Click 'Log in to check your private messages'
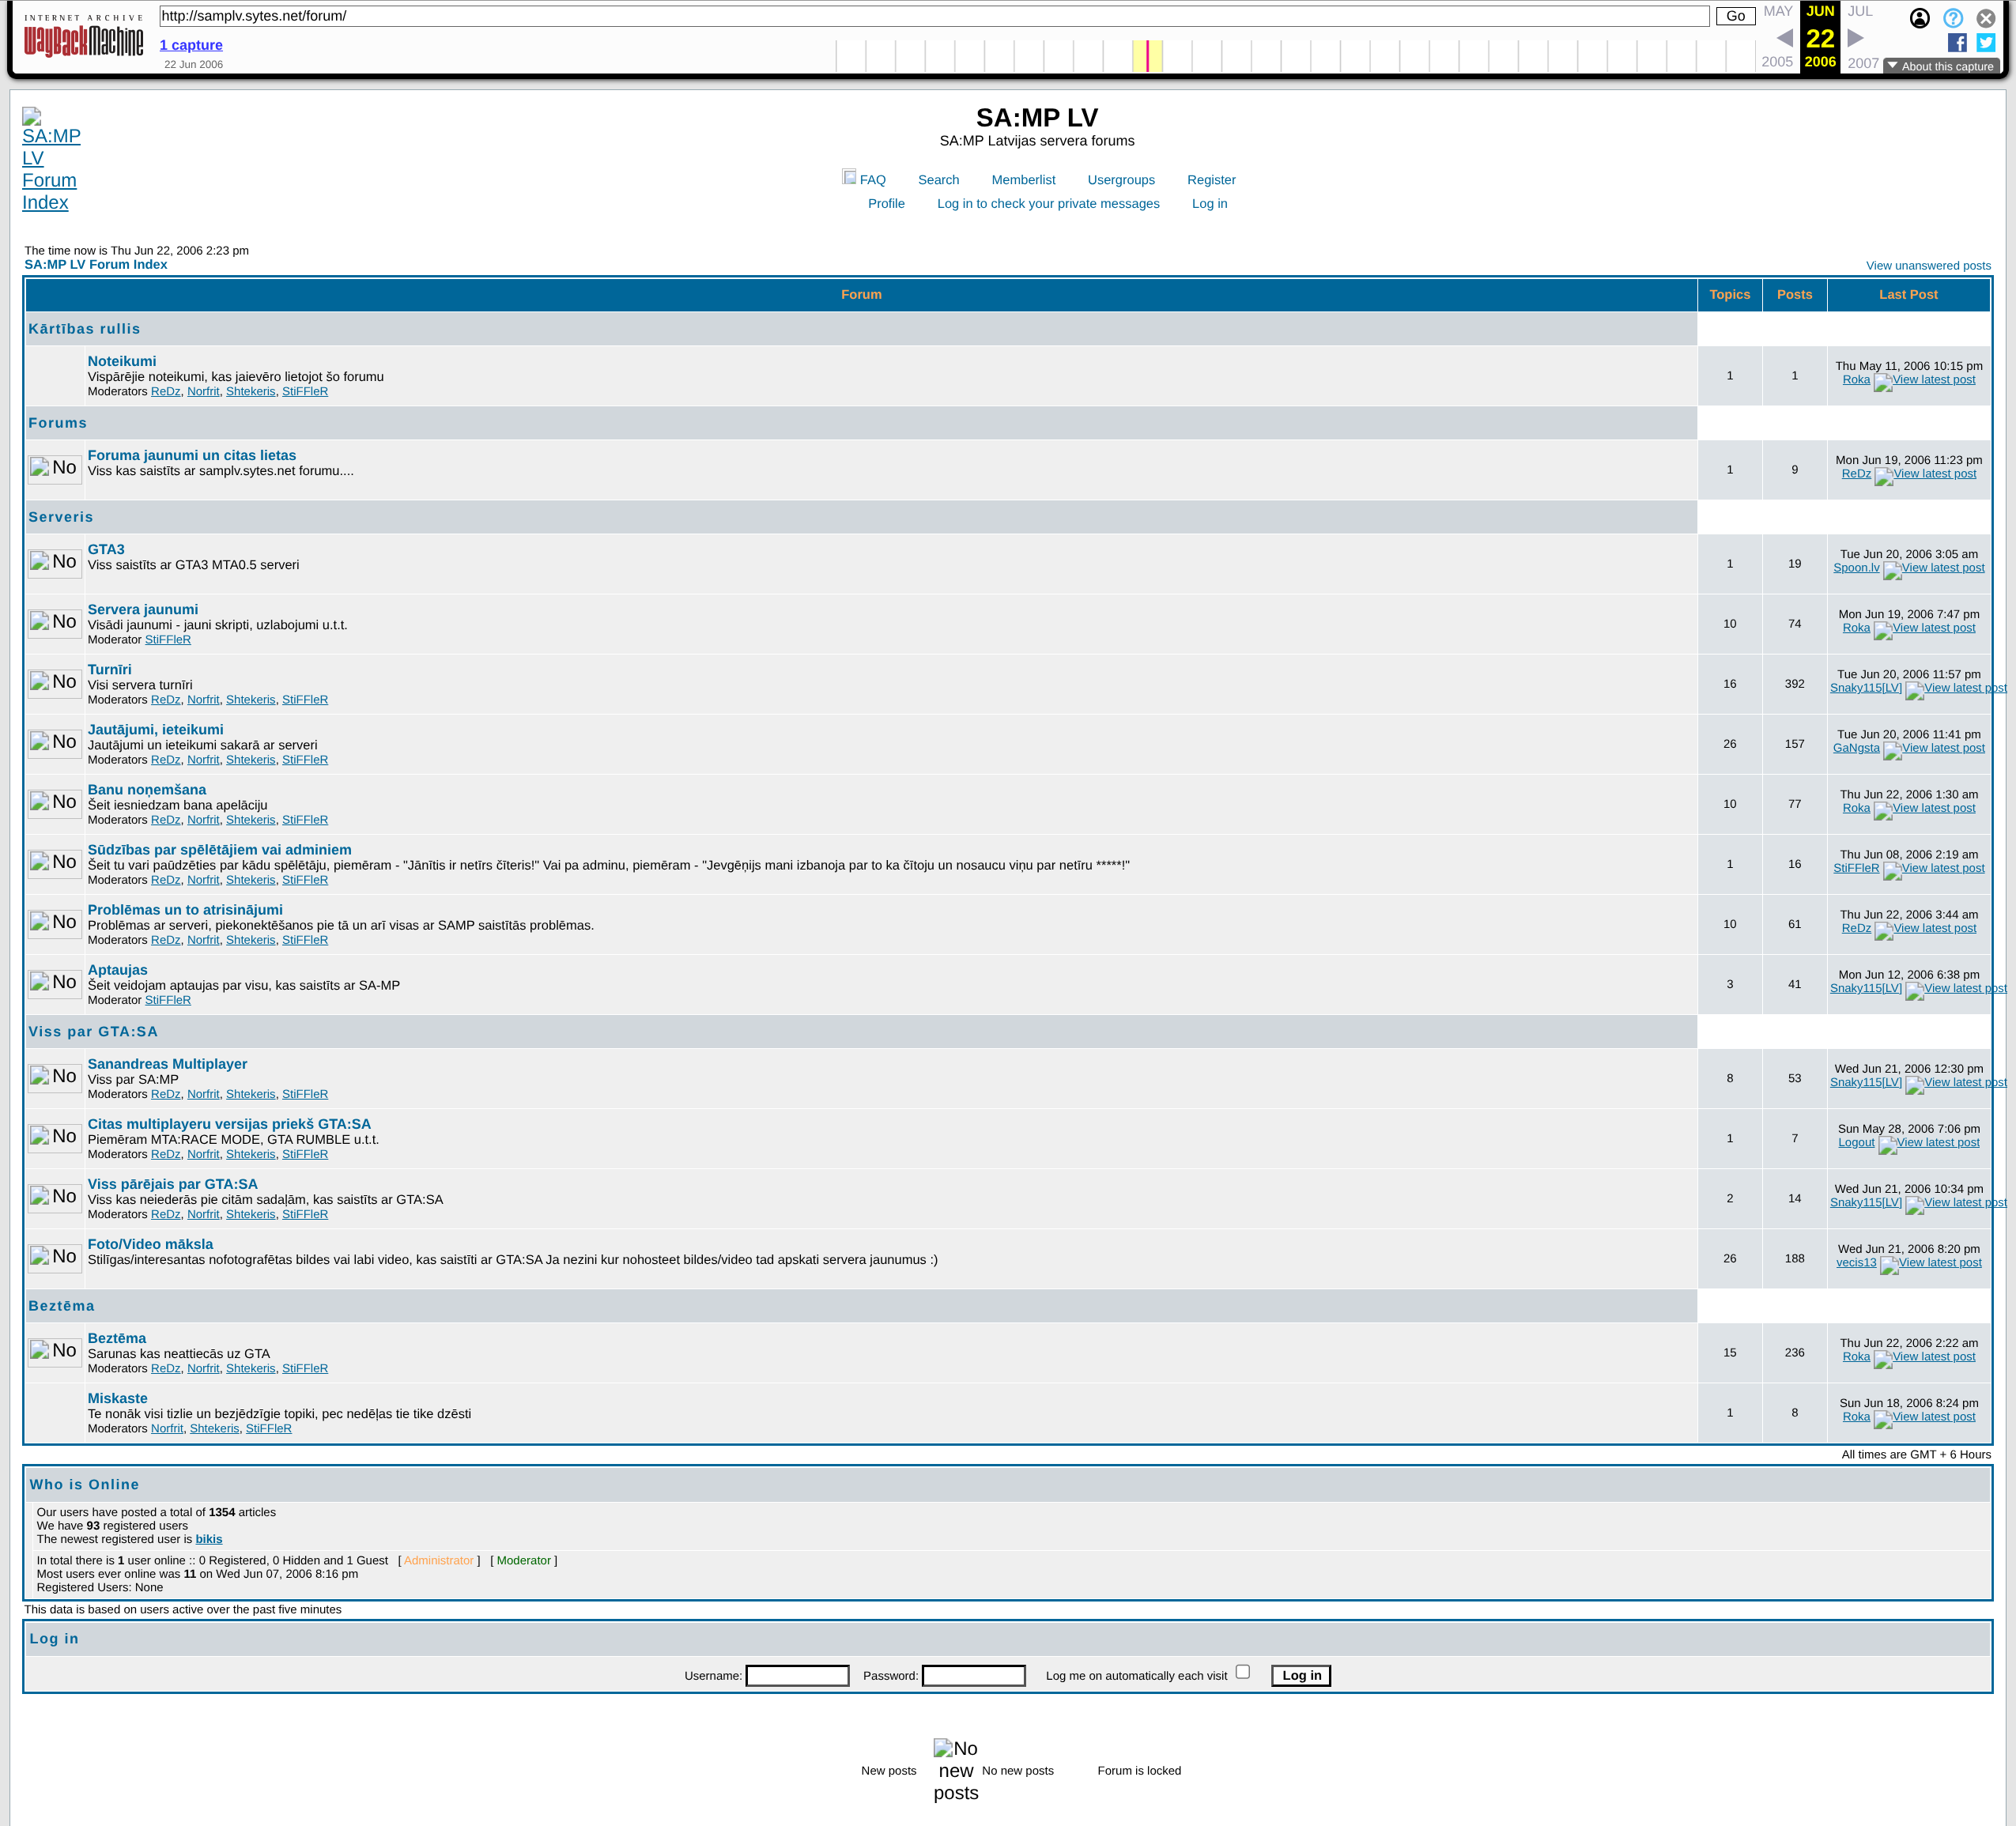Viewport: 2016px width, 1826px height. (x=1048, y=204)
